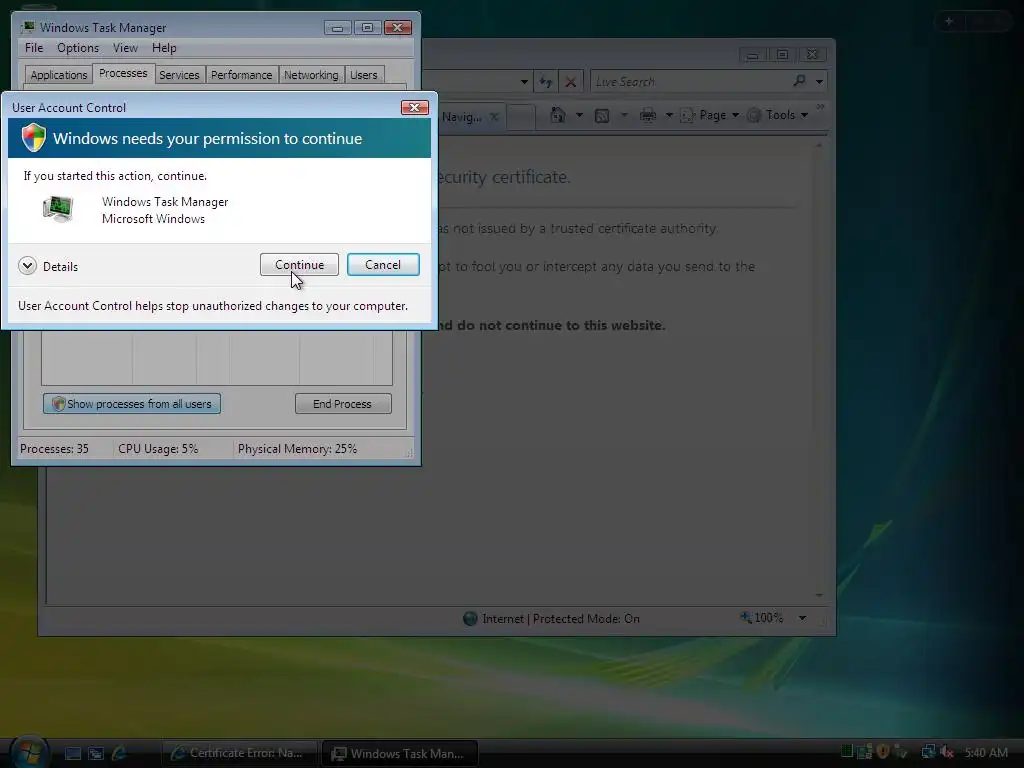Click the network connection tray icon
This screenshot has width=1024, height=768.
[x=927, y=752]
